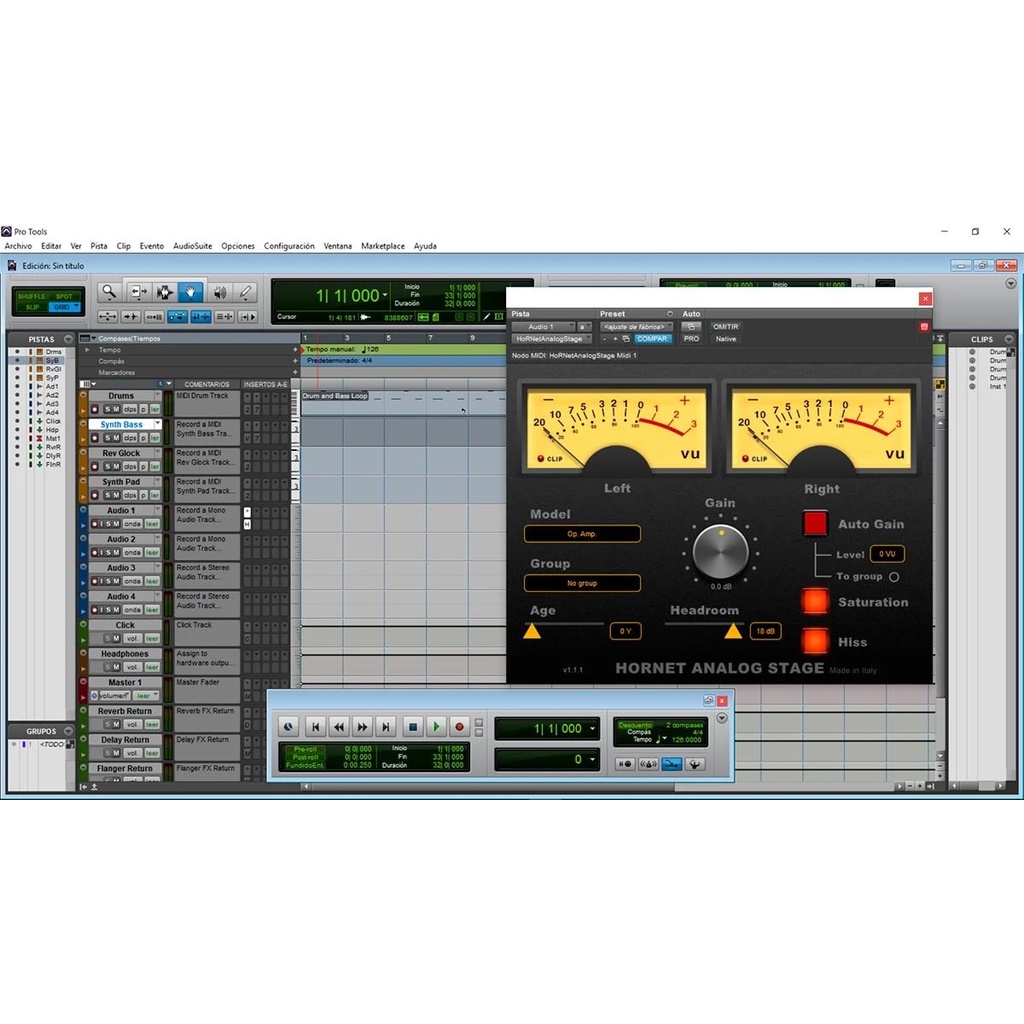Open the Ventana menu
The height and width of the screenshot is (1024, 1024).
pyautogui.click(x=338, y=246)
